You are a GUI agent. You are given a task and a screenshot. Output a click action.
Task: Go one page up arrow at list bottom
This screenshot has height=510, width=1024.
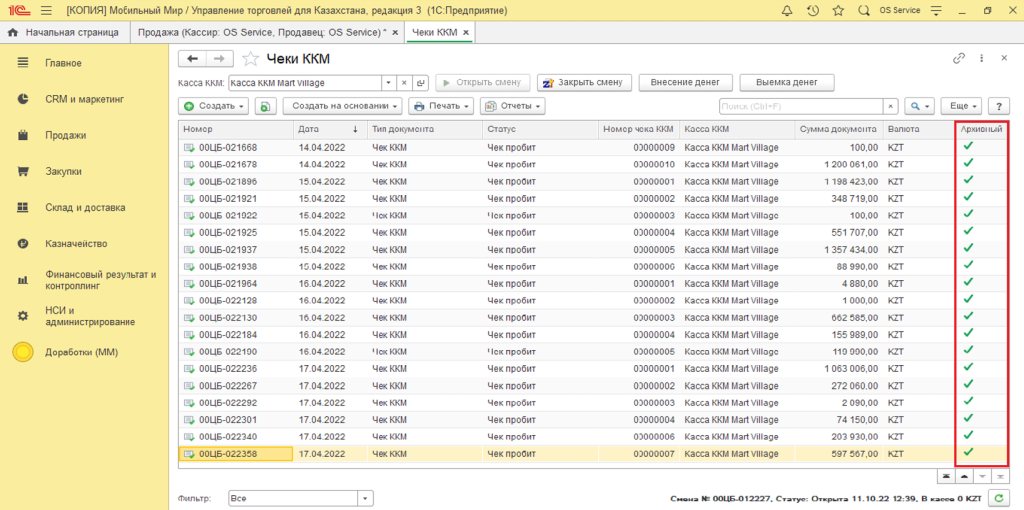965,475
